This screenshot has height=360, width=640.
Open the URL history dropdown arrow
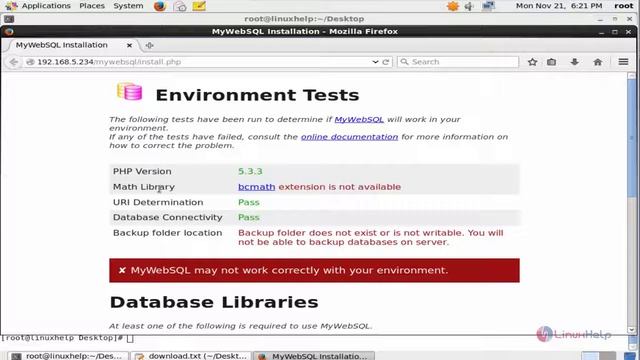(375, 62)
